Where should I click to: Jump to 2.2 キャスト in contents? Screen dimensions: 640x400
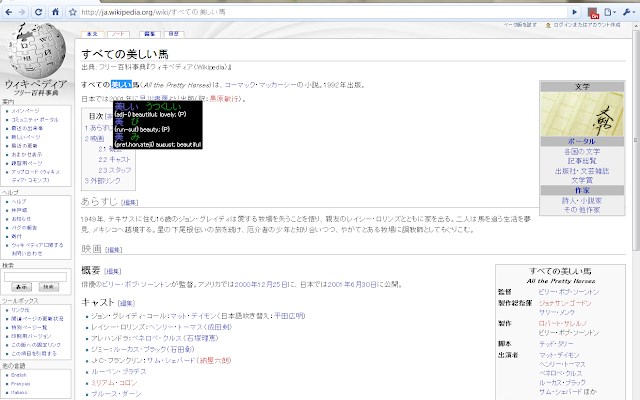(114, 160)
